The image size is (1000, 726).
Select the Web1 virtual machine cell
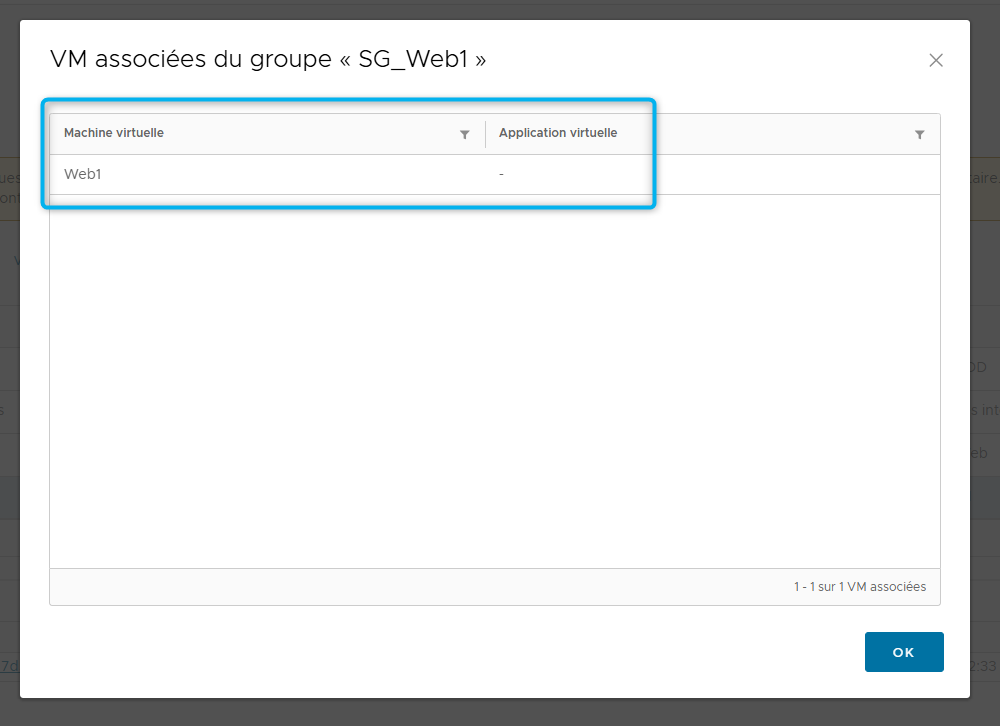point(83,174)
